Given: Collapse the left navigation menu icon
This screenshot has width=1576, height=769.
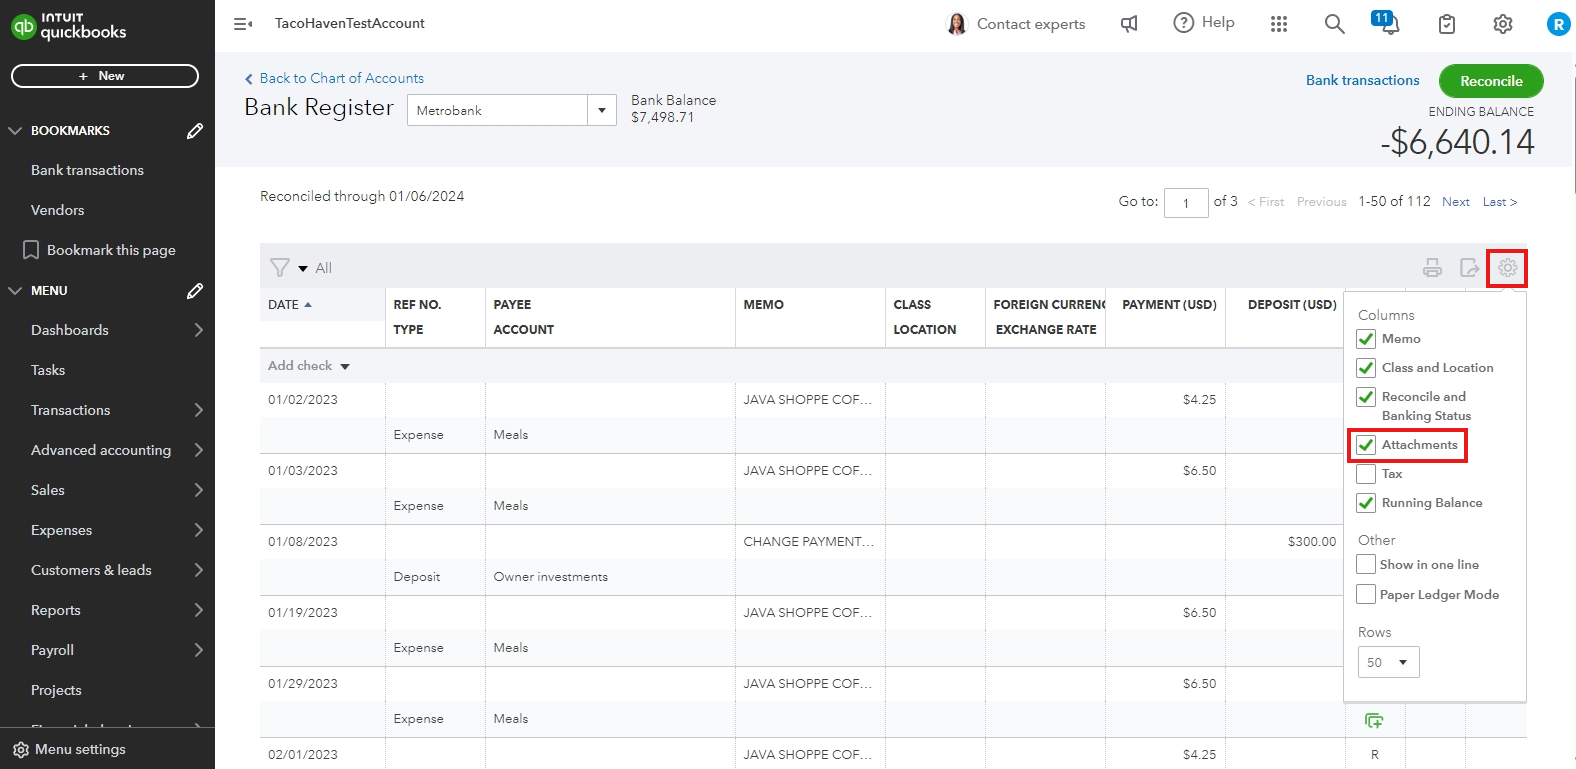Looking at the screenshot, I should (x=243, y=23).
